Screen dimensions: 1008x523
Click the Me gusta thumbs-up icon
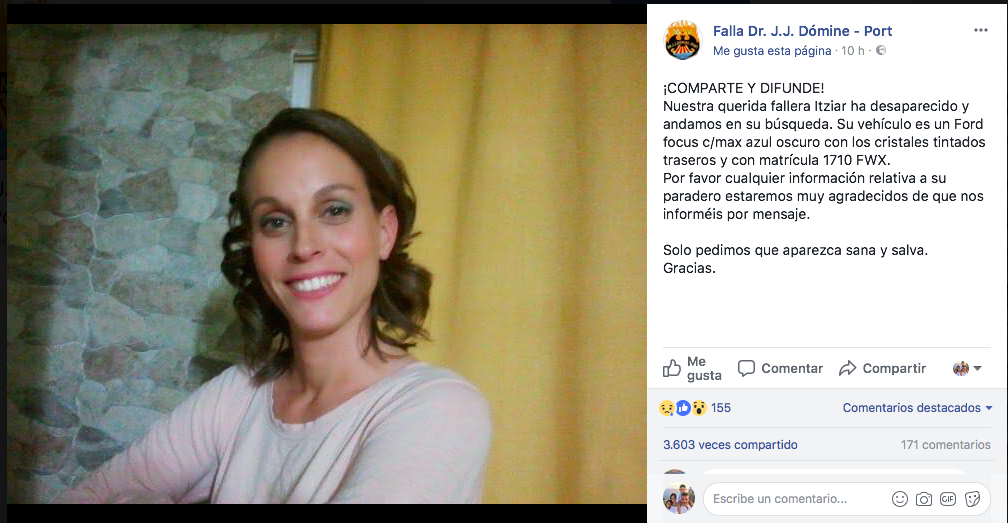672,368
